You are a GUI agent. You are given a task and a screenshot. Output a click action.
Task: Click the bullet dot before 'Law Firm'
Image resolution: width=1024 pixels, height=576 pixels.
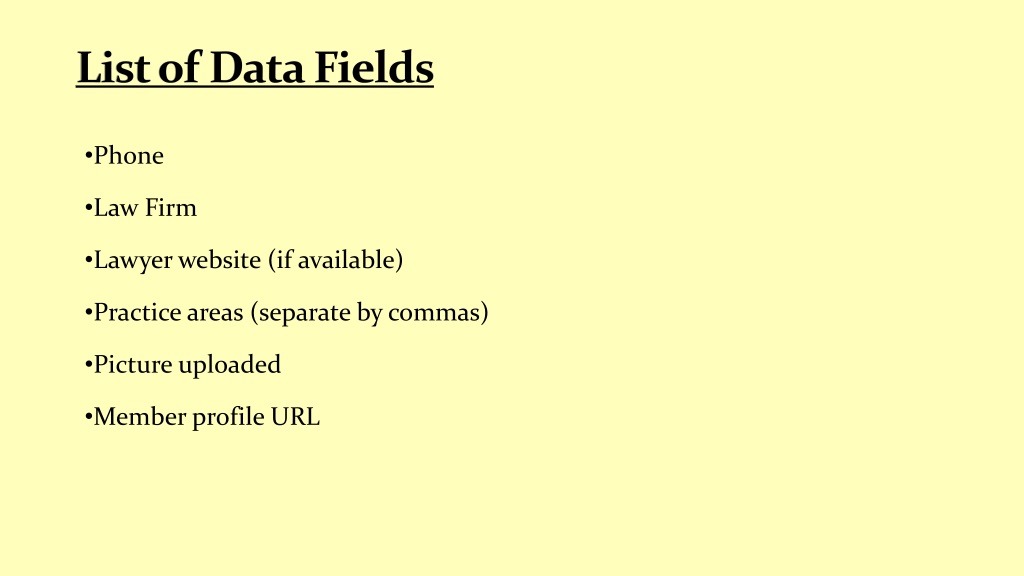pyautogui.click(x=88, y=208)
